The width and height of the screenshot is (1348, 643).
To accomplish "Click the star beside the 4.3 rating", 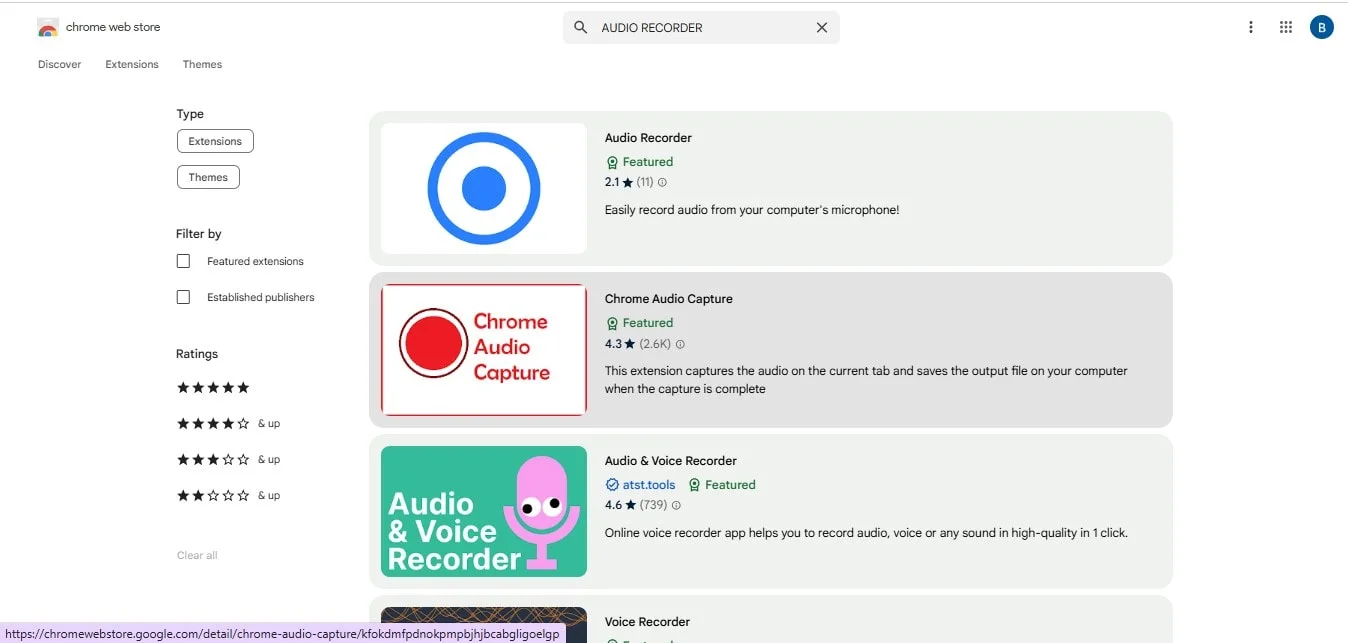I will pos(629,344).
